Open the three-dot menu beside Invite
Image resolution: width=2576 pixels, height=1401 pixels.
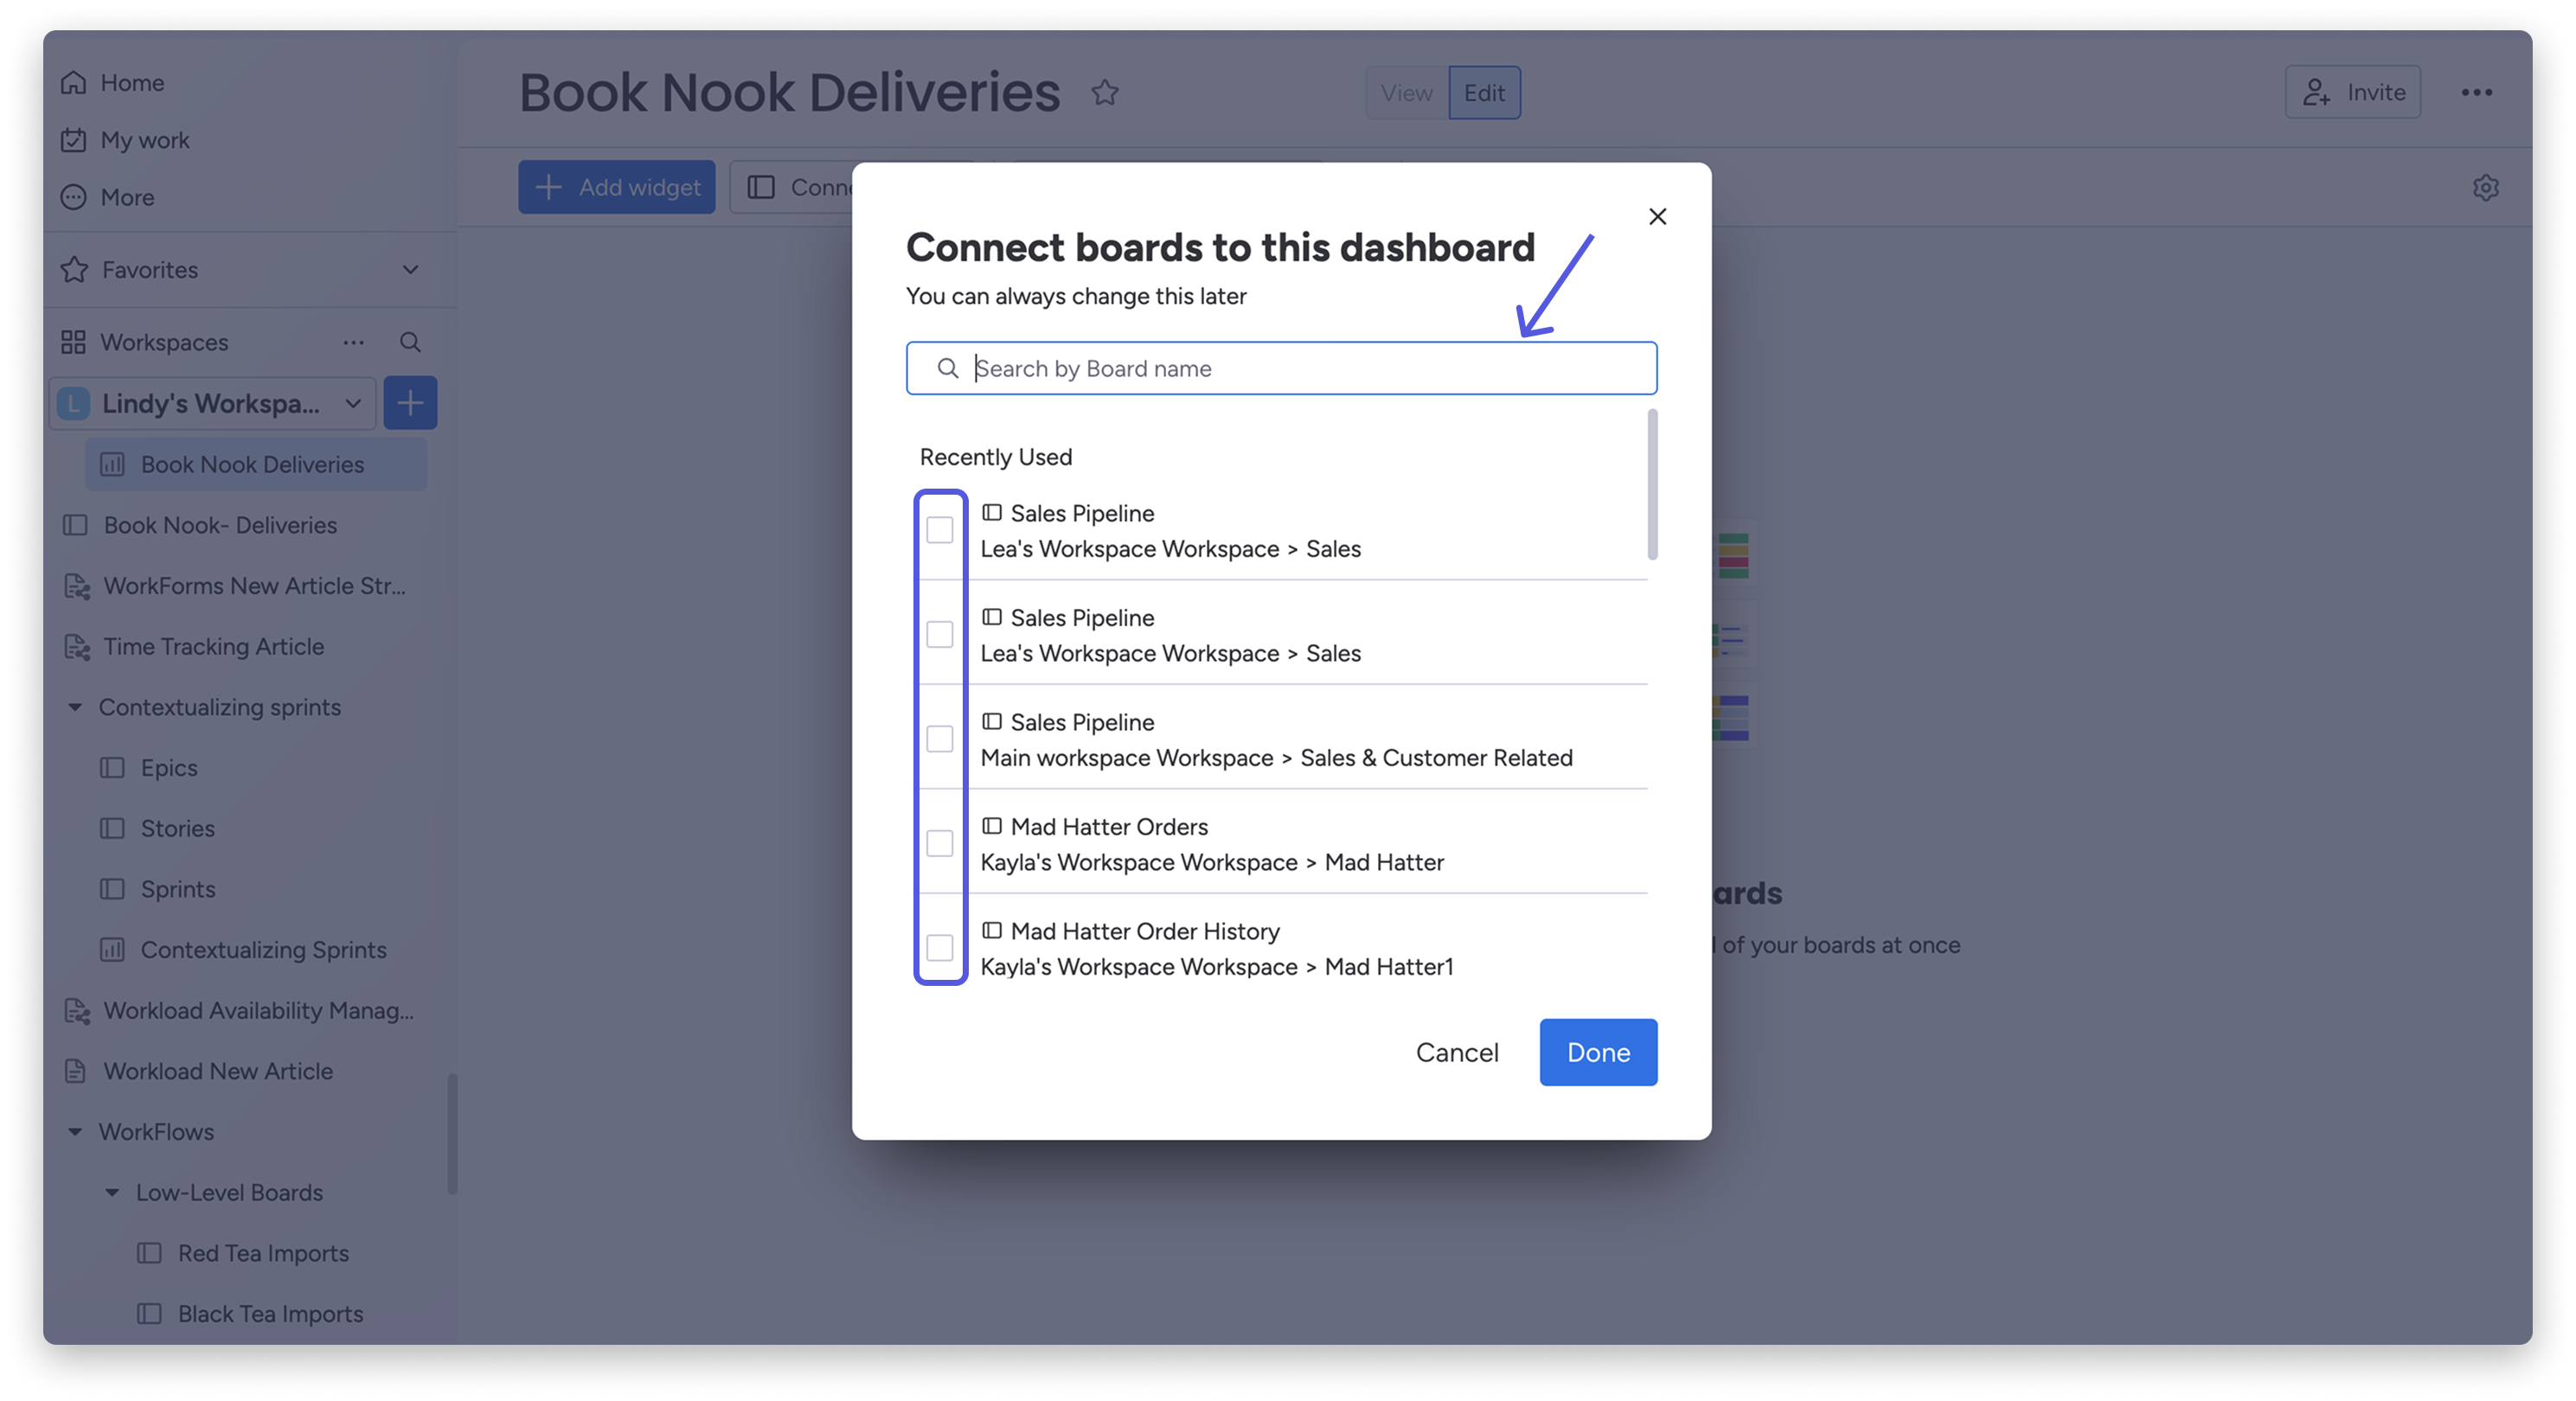(2476, 92)
